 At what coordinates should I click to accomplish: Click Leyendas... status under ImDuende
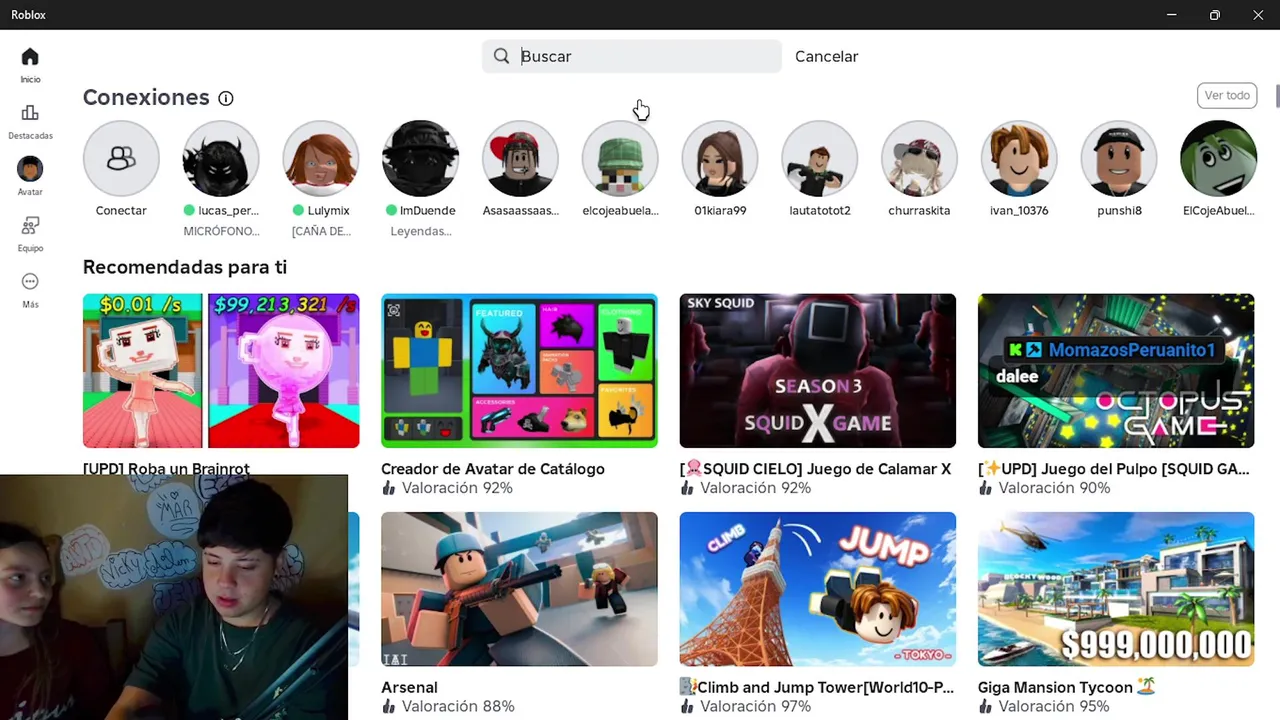pos(421,231)
